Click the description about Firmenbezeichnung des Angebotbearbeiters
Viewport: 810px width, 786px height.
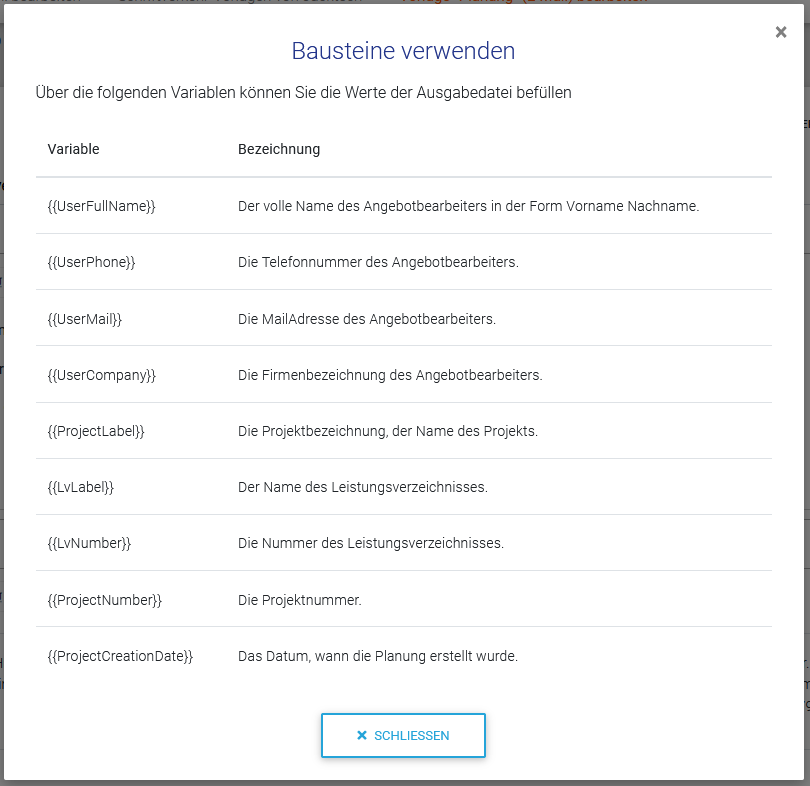click(x=390, y=375)
